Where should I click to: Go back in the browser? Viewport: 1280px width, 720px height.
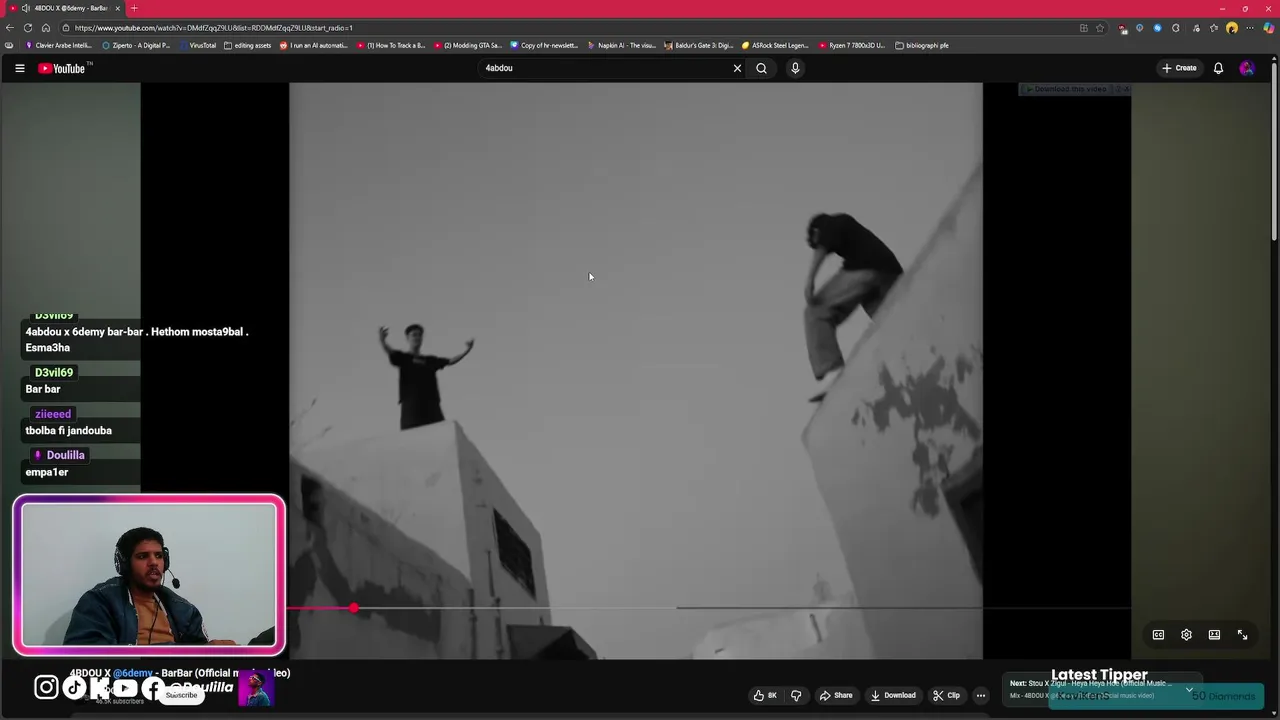pos(10,28)
